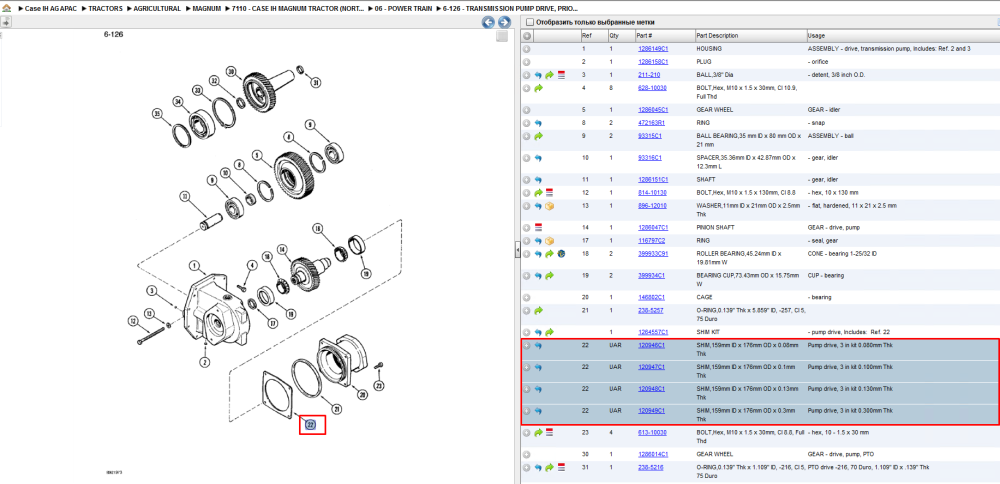
Task: Click the red list icon on PINION SHAFT row
Action: click(x=538, y=227)
